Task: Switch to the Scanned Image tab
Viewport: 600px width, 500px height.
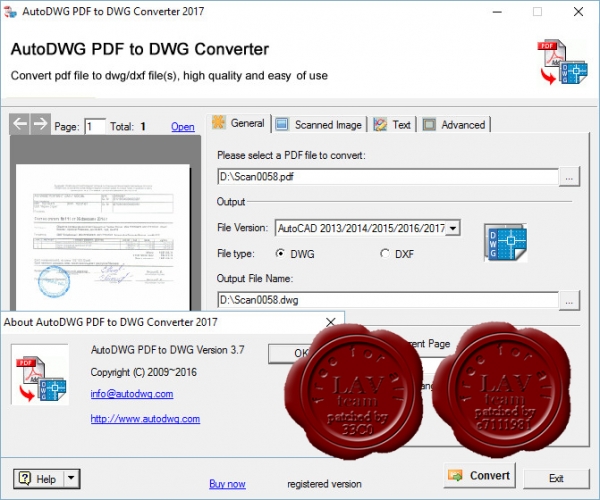Action: pos(320,125)
